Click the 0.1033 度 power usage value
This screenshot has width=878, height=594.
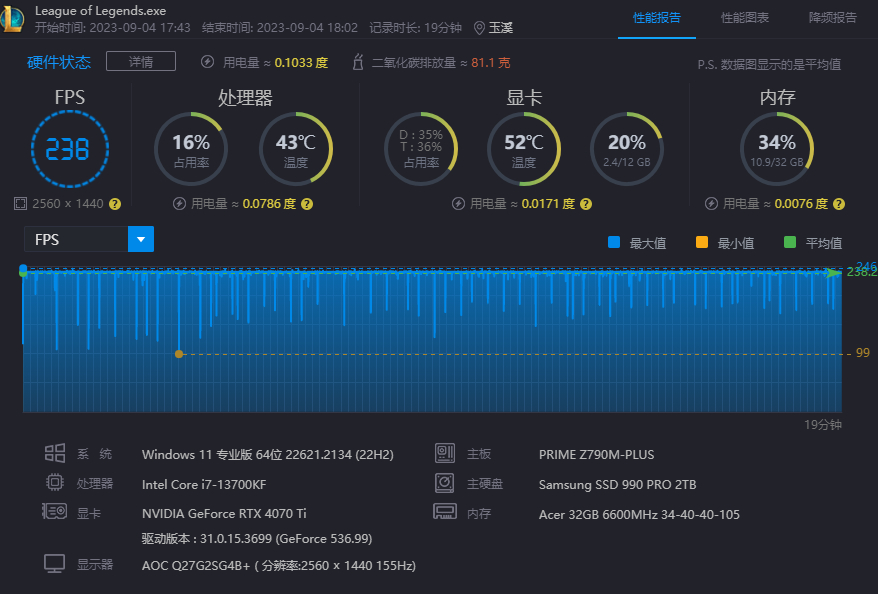click(301, 63)
